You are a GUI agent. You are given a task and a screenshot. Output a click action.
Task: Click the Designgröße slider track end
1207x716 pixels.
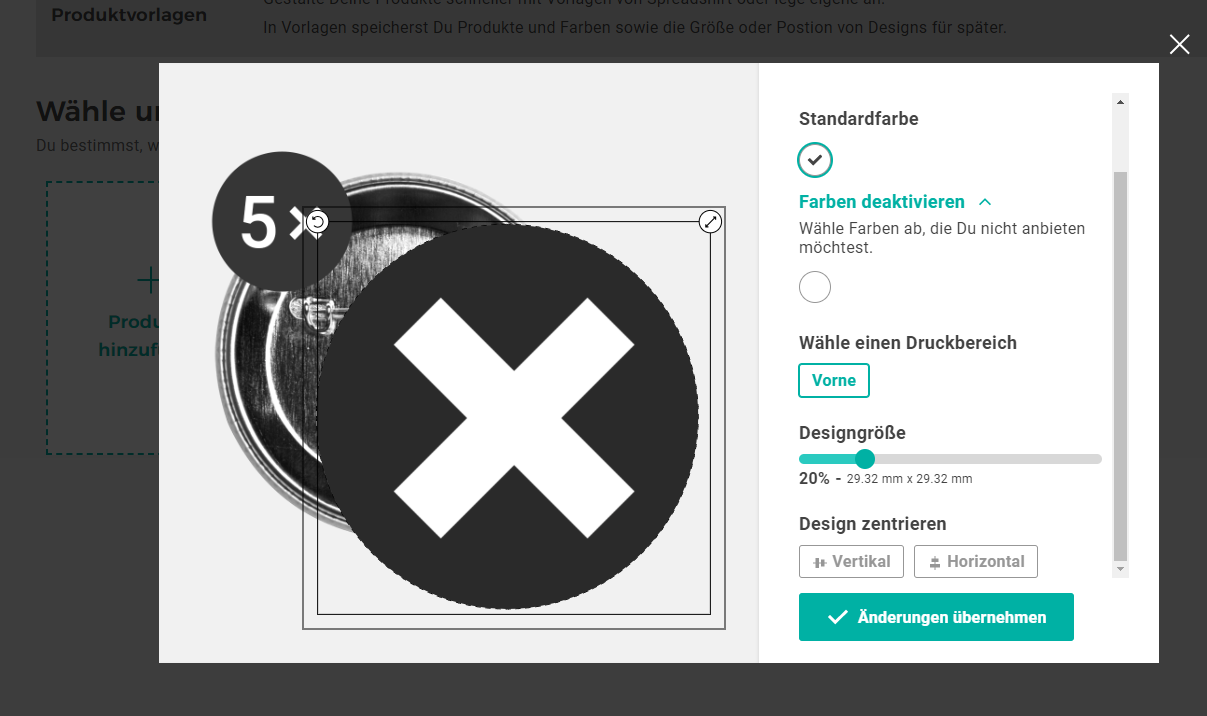(1098, 459)
